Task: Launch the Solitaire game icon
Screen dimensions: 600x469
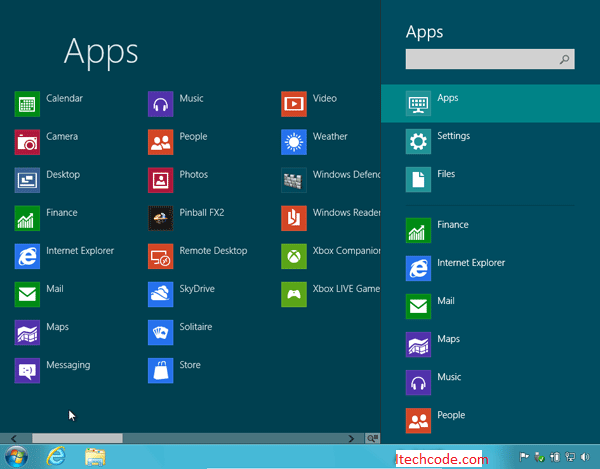Action: tap(161, 332)
